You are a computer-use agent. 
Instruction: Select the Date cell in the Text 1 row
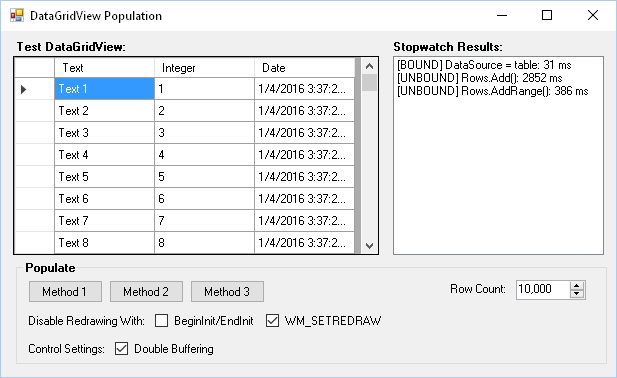[304, 89]
